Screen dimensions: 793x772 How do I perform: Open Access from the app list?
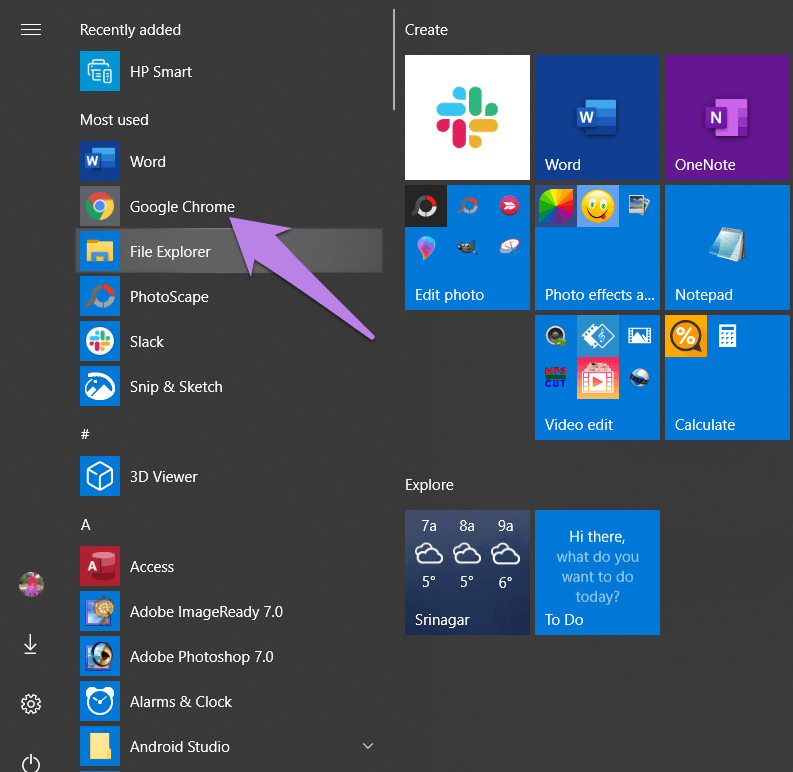click(229, 566)
